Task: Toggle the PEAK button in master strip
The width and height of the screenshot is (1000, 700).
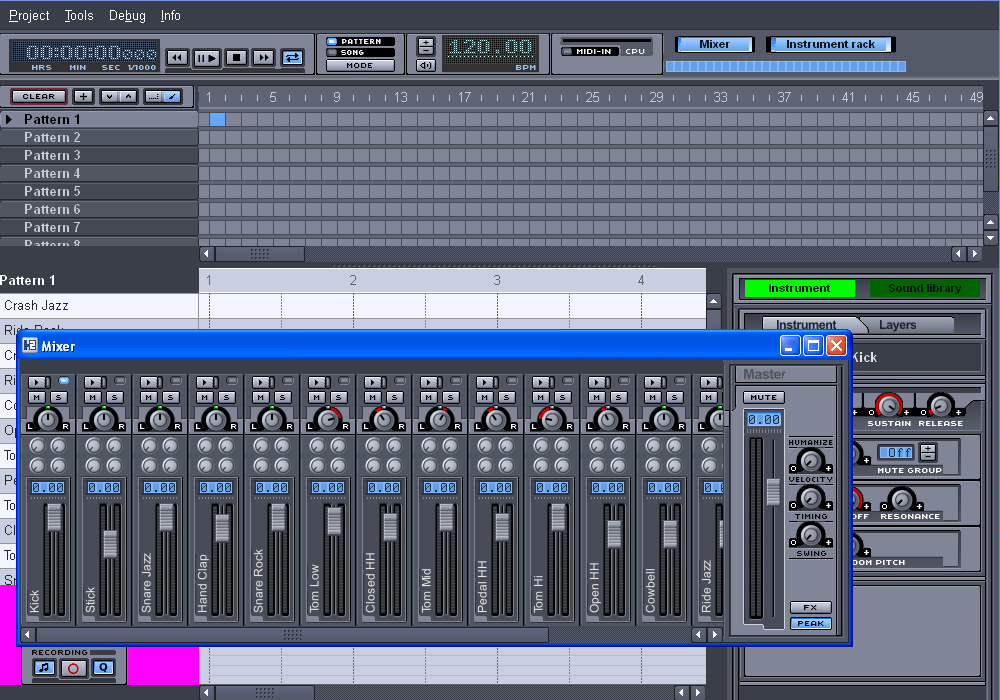Action: click(x=811, y=623)
